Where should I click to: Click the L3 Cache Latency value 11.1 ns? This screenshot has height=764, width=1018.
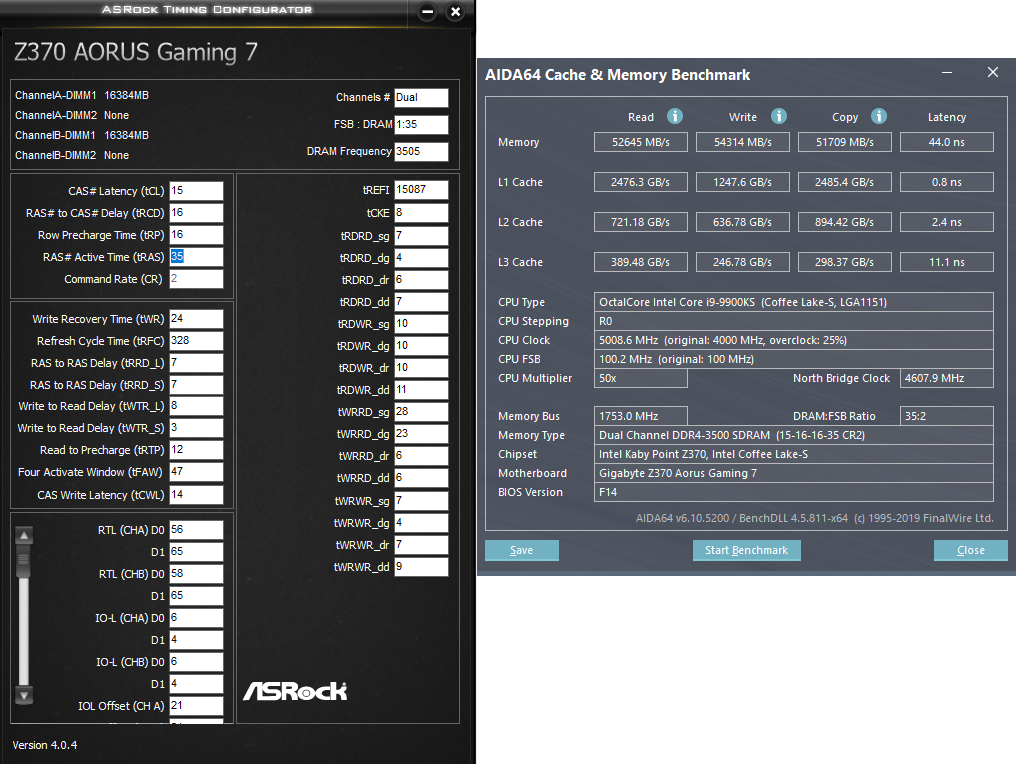[947, 262]
